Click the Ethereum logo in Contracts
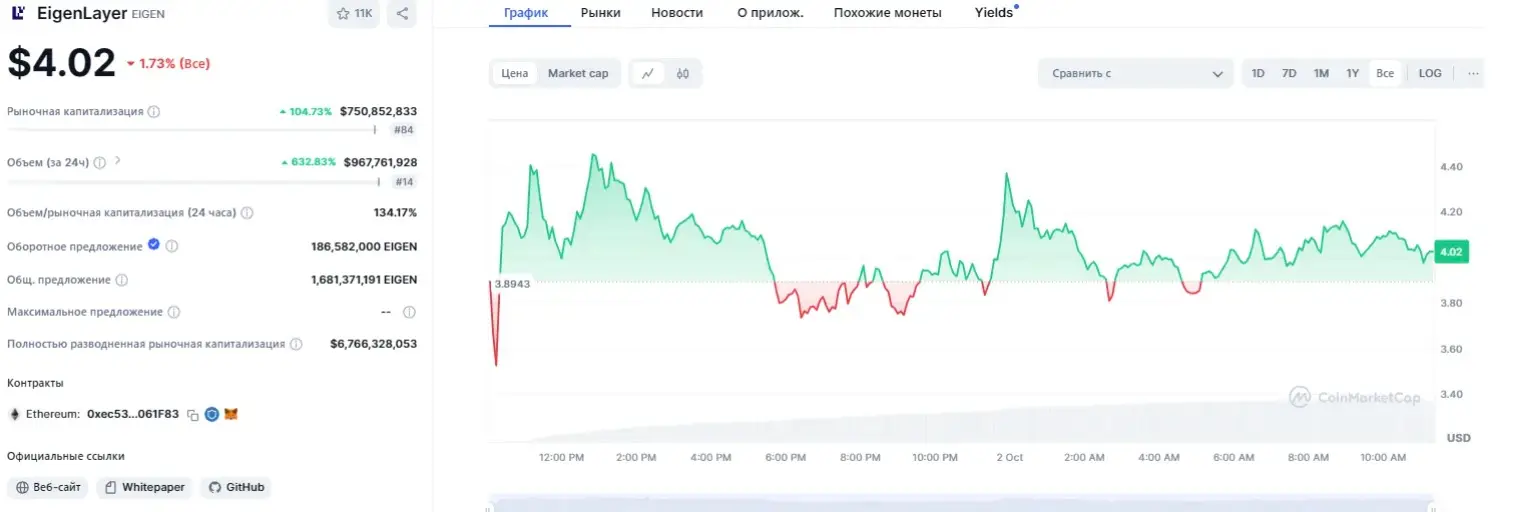The width and height of the screenshot is (1514, 512). [x=15, y=414]
